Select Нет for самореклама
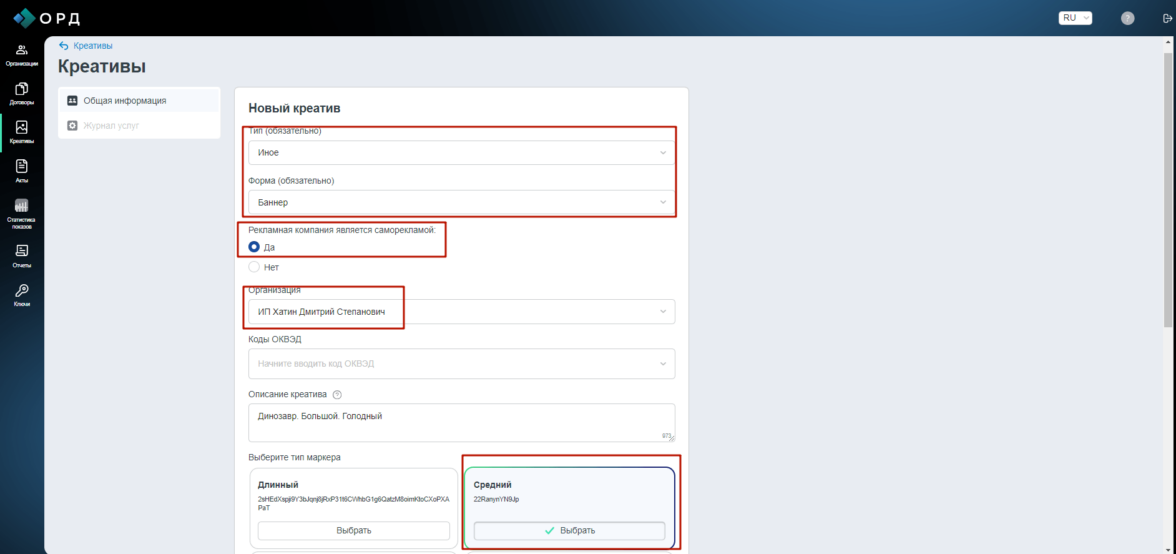This screenshot has width=1176, height=554. tap(254, 267)
